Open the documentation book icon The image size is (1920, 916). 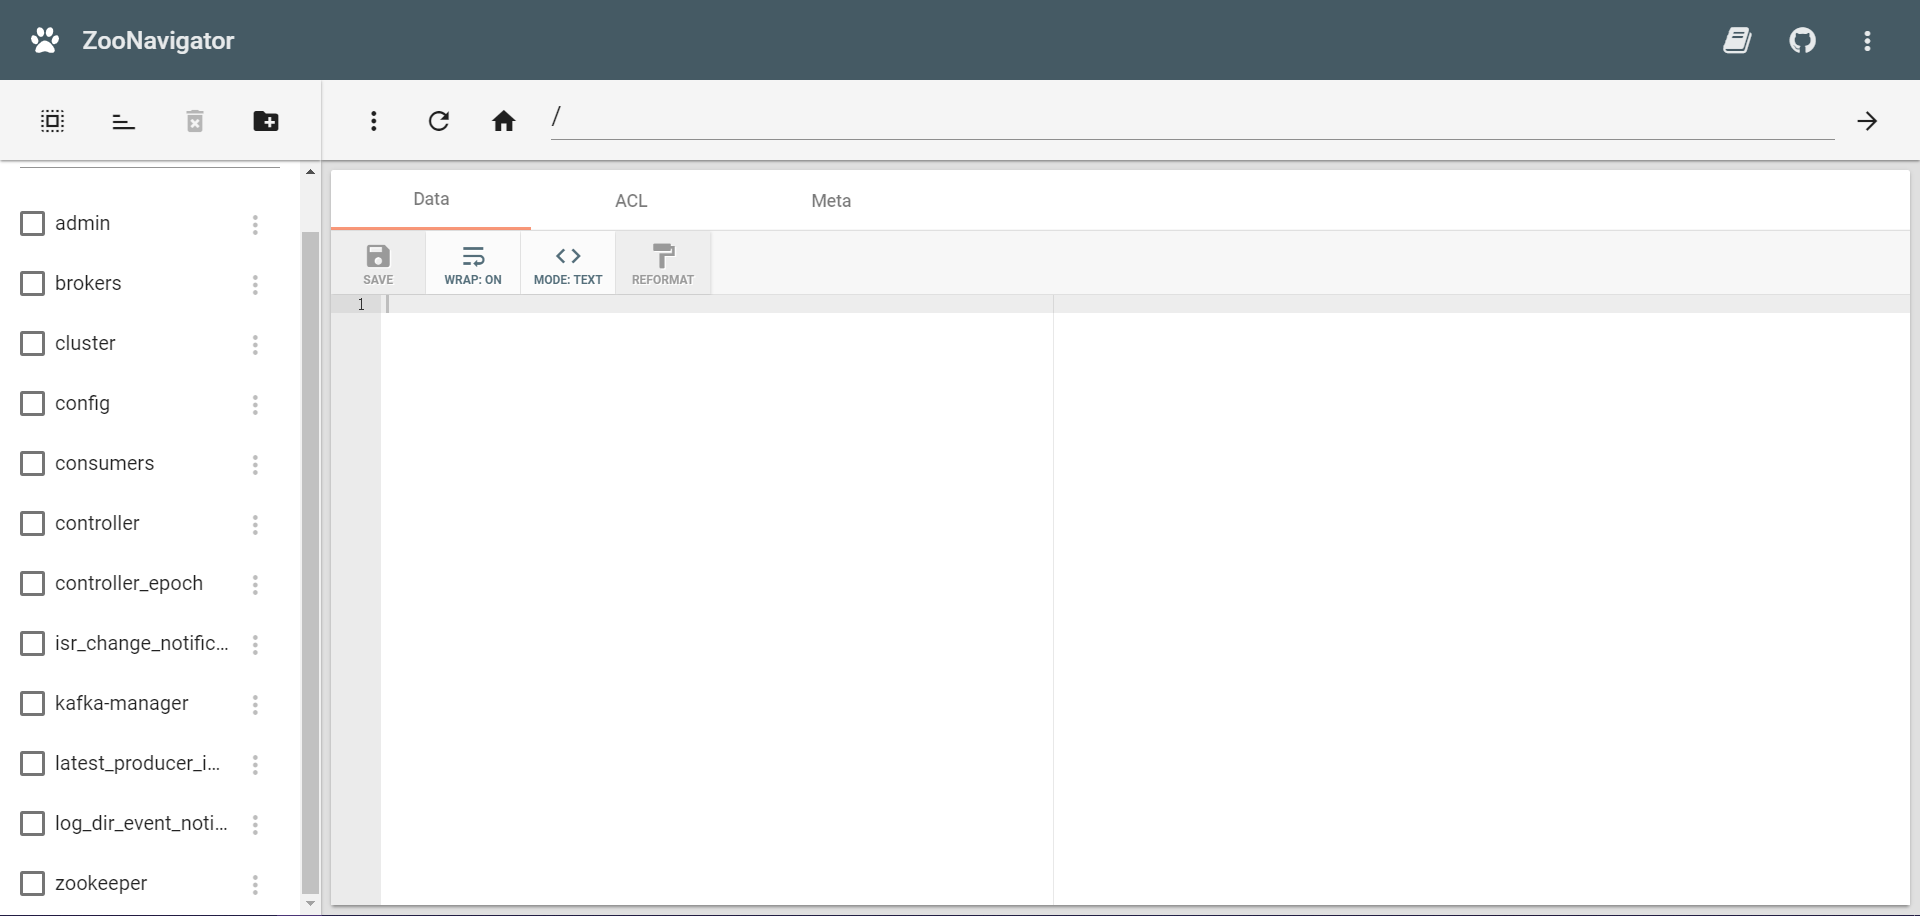(1737, 40)
